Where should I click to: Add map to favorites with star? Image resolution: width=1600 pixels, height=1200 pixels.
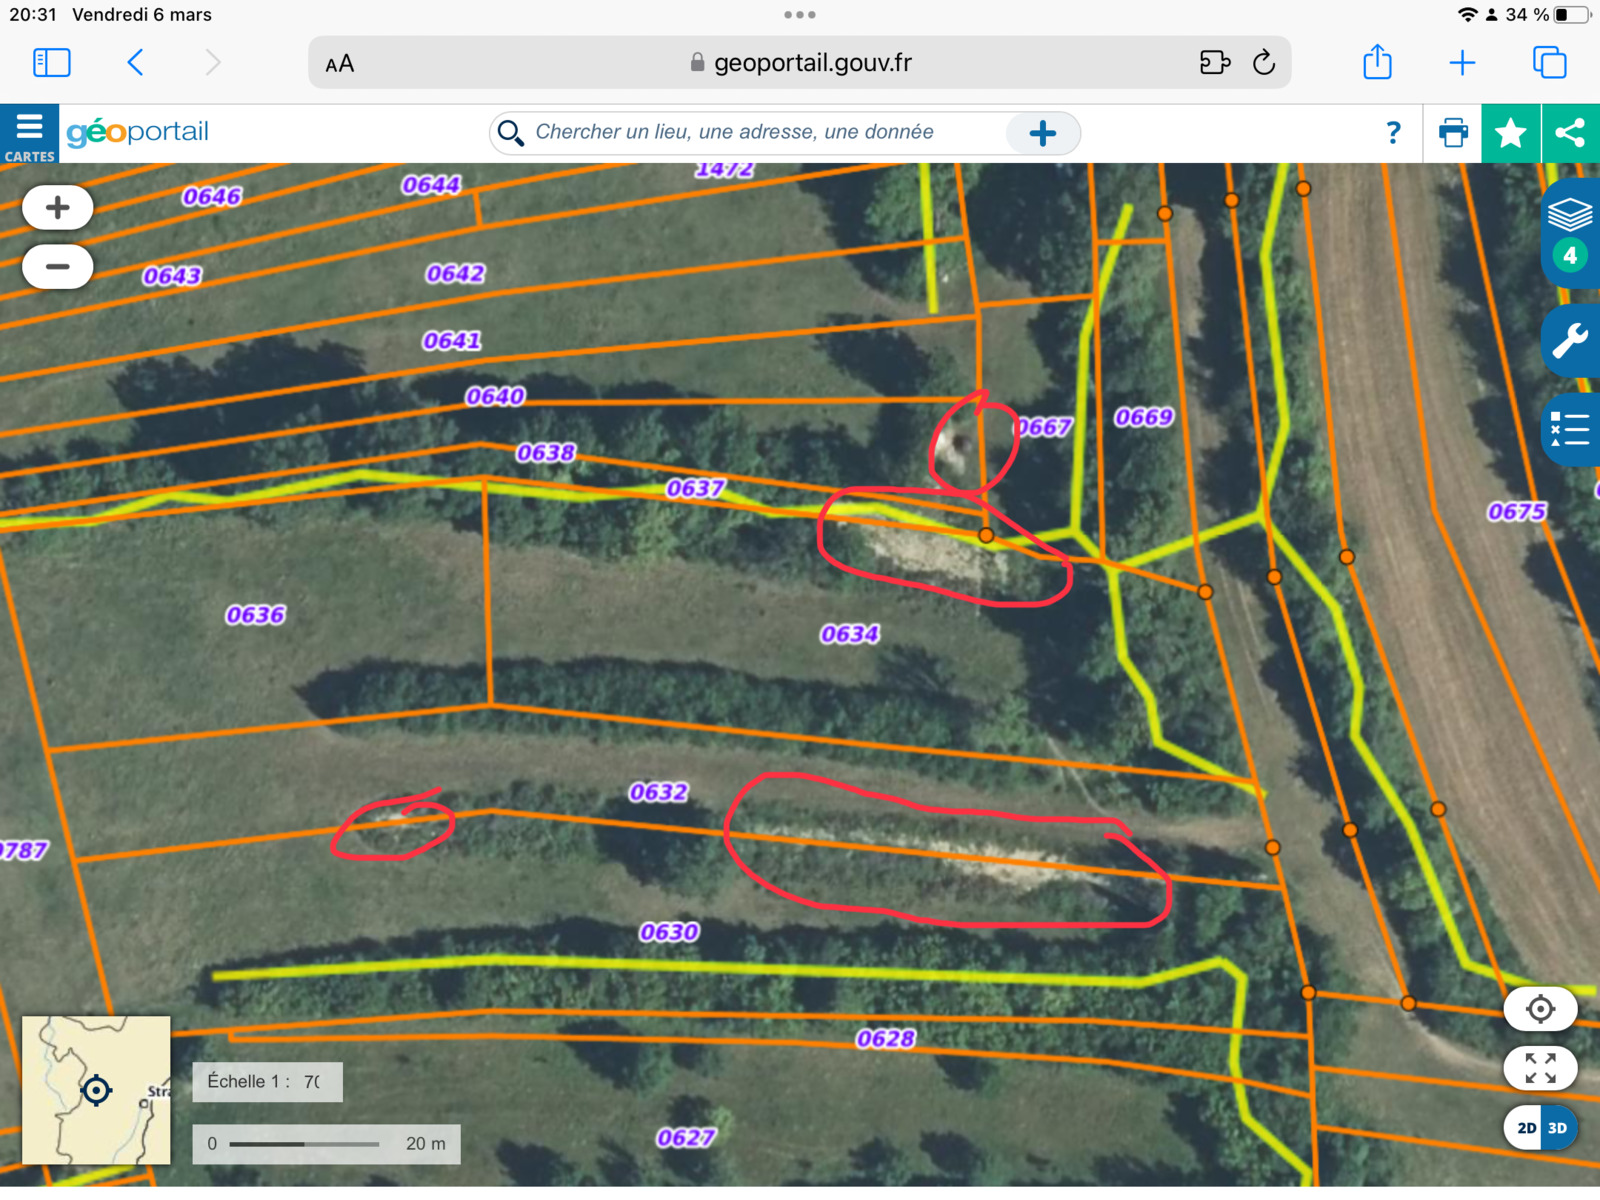pyautogui.click(x=1510, y=133)
